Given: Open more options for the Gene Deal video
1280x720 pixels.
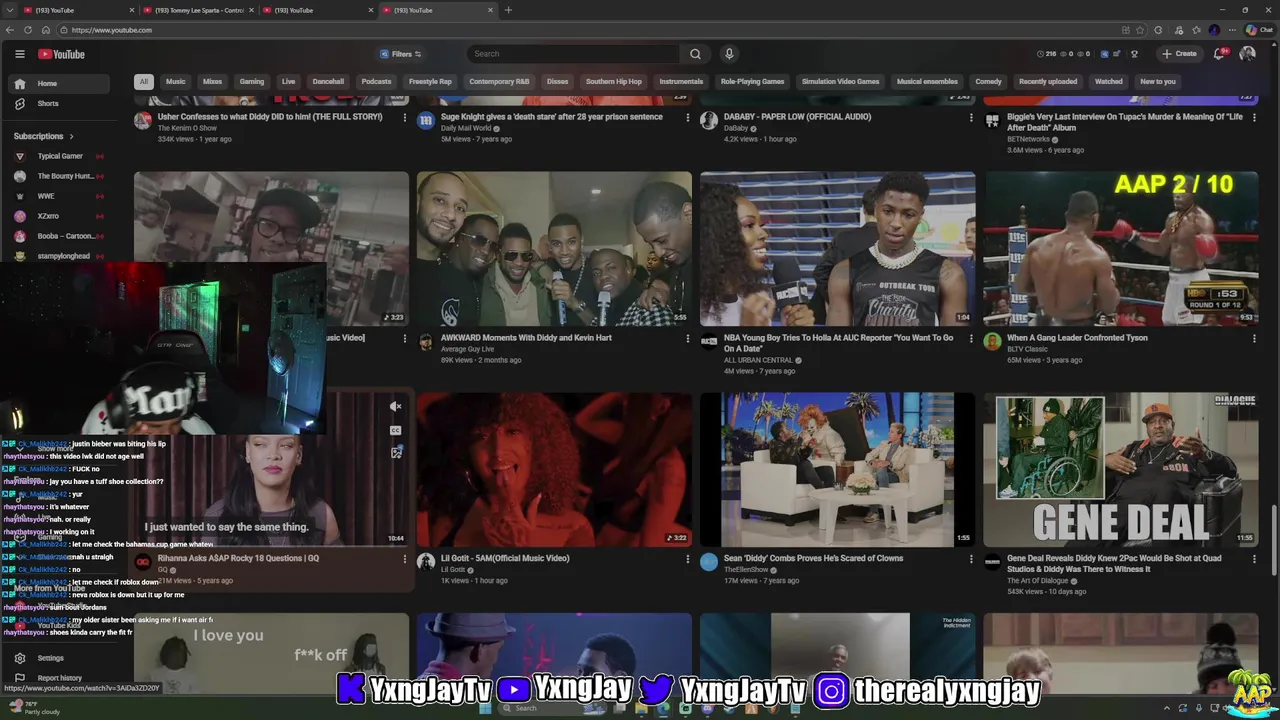Looking at the screenshot, I should point(1254,560).
